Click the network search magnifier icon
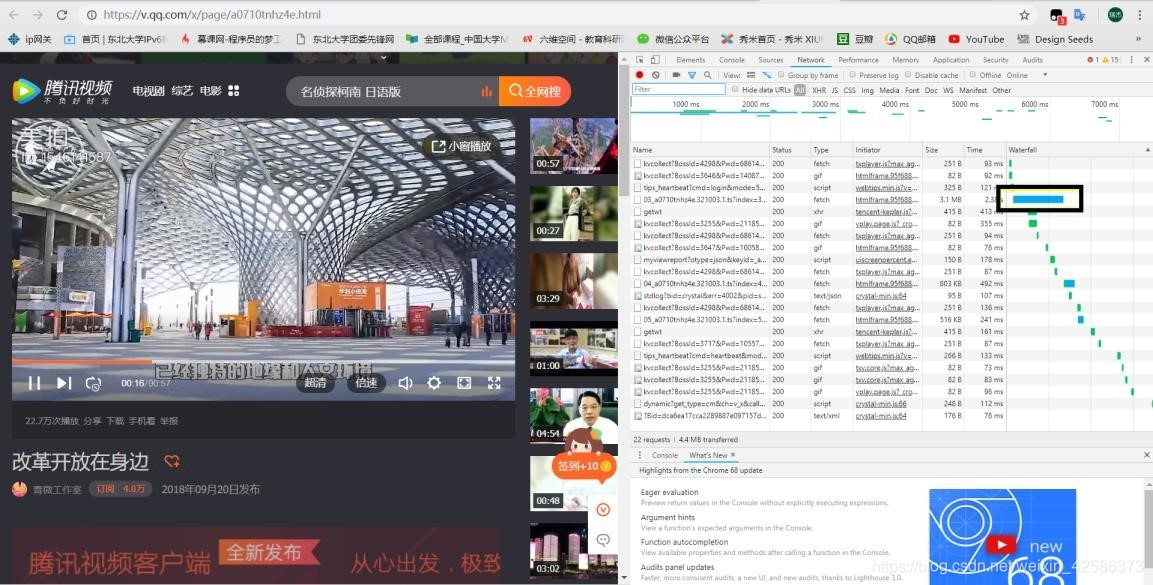Viewport: 1153px width, 585px height. [x=707, y=75]
